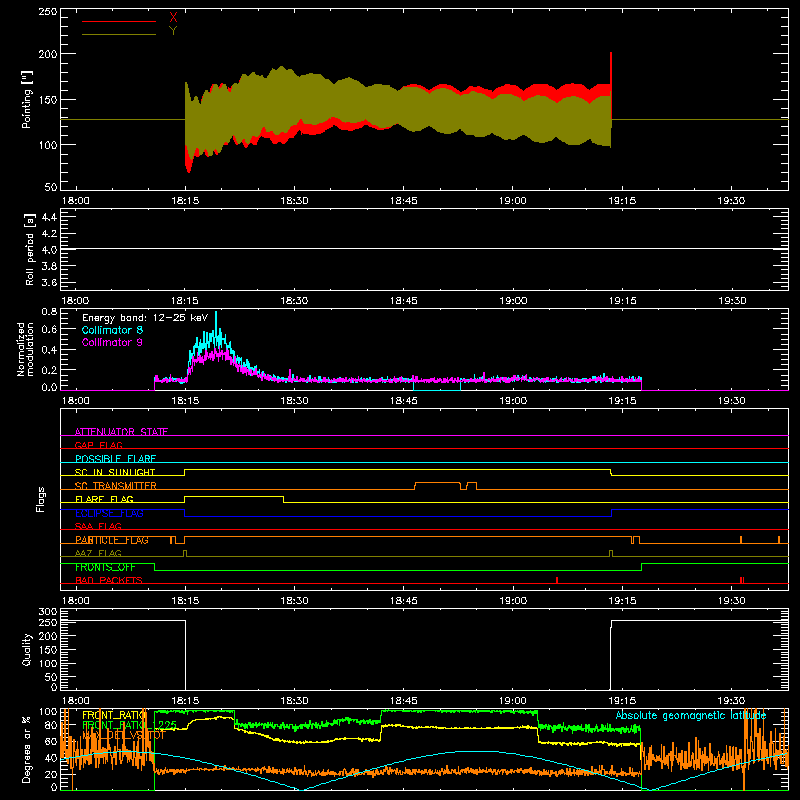Click the 300 tick on Quality axis
This screenshot has width=800, height=800.
(47, 612)
